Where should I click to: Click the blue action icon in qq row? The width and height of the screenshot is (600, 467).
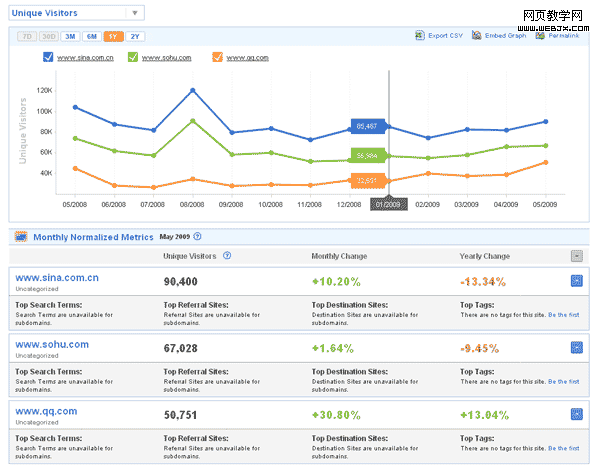click(576, 413)
